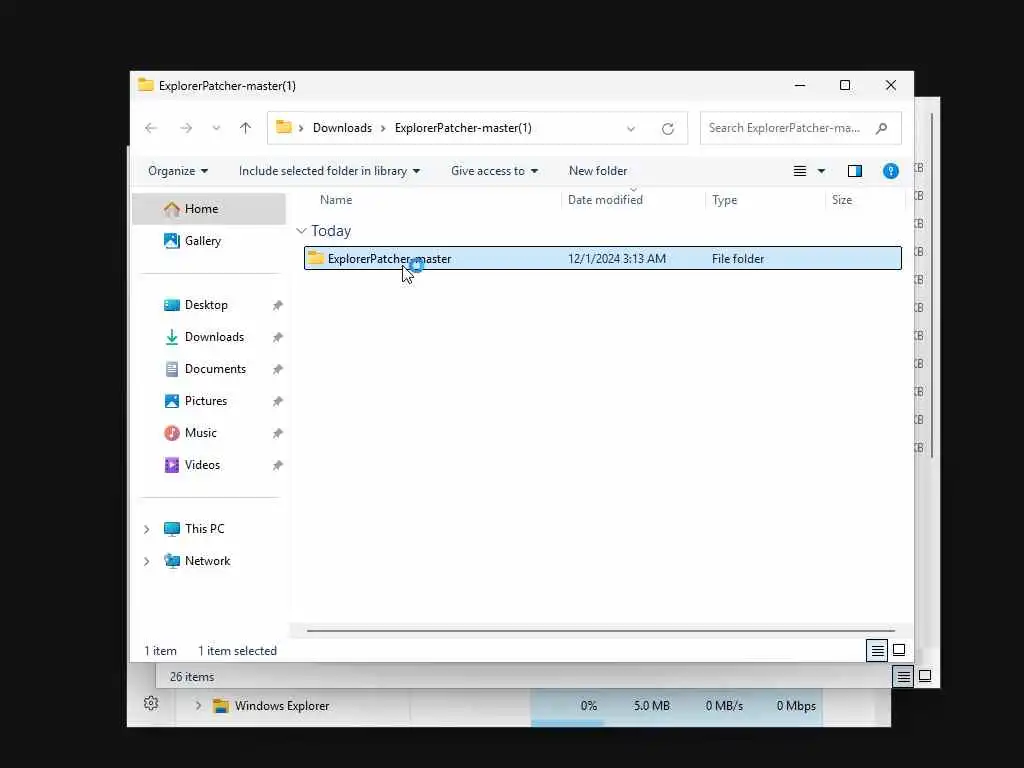Sort by Type column header
This screenshot has height=768, width=1024.
click(724, 200)
